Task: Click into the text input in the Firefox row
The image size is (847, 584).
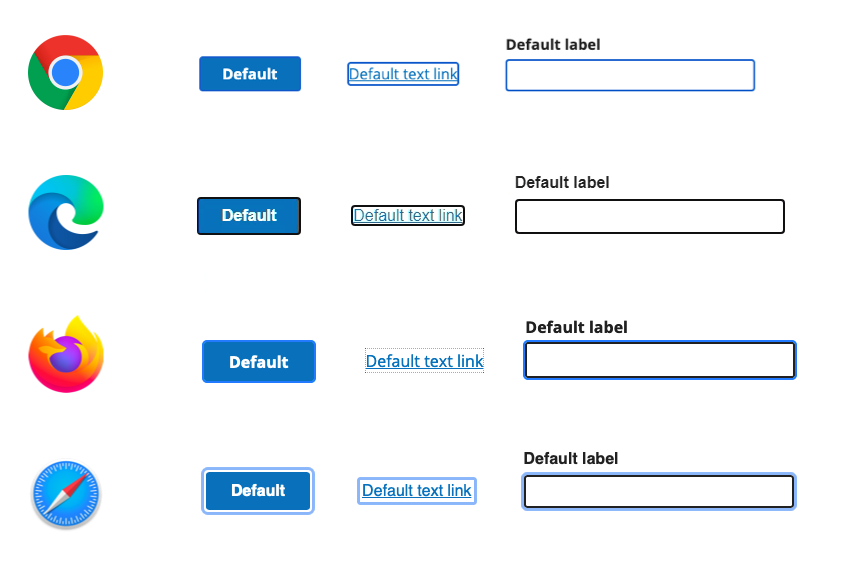Action: point(660,360)
